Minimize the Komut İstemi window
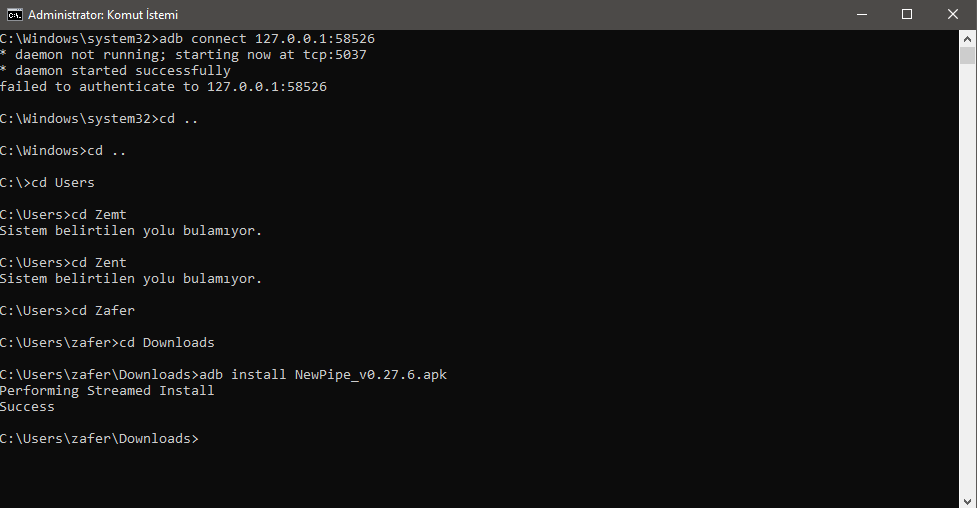 (862, 14)
